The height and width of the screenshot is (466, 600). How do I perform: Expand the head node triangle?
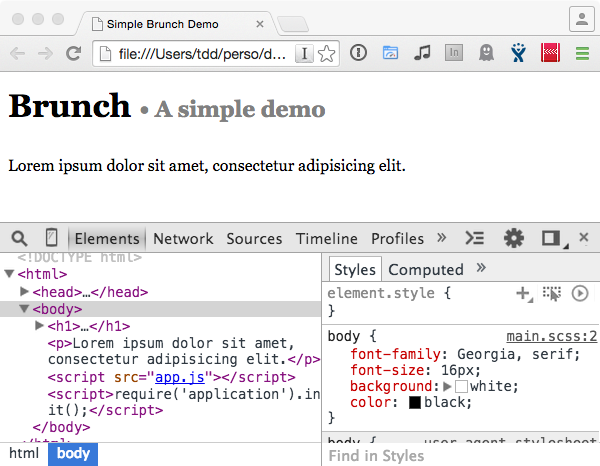point(24,291)
